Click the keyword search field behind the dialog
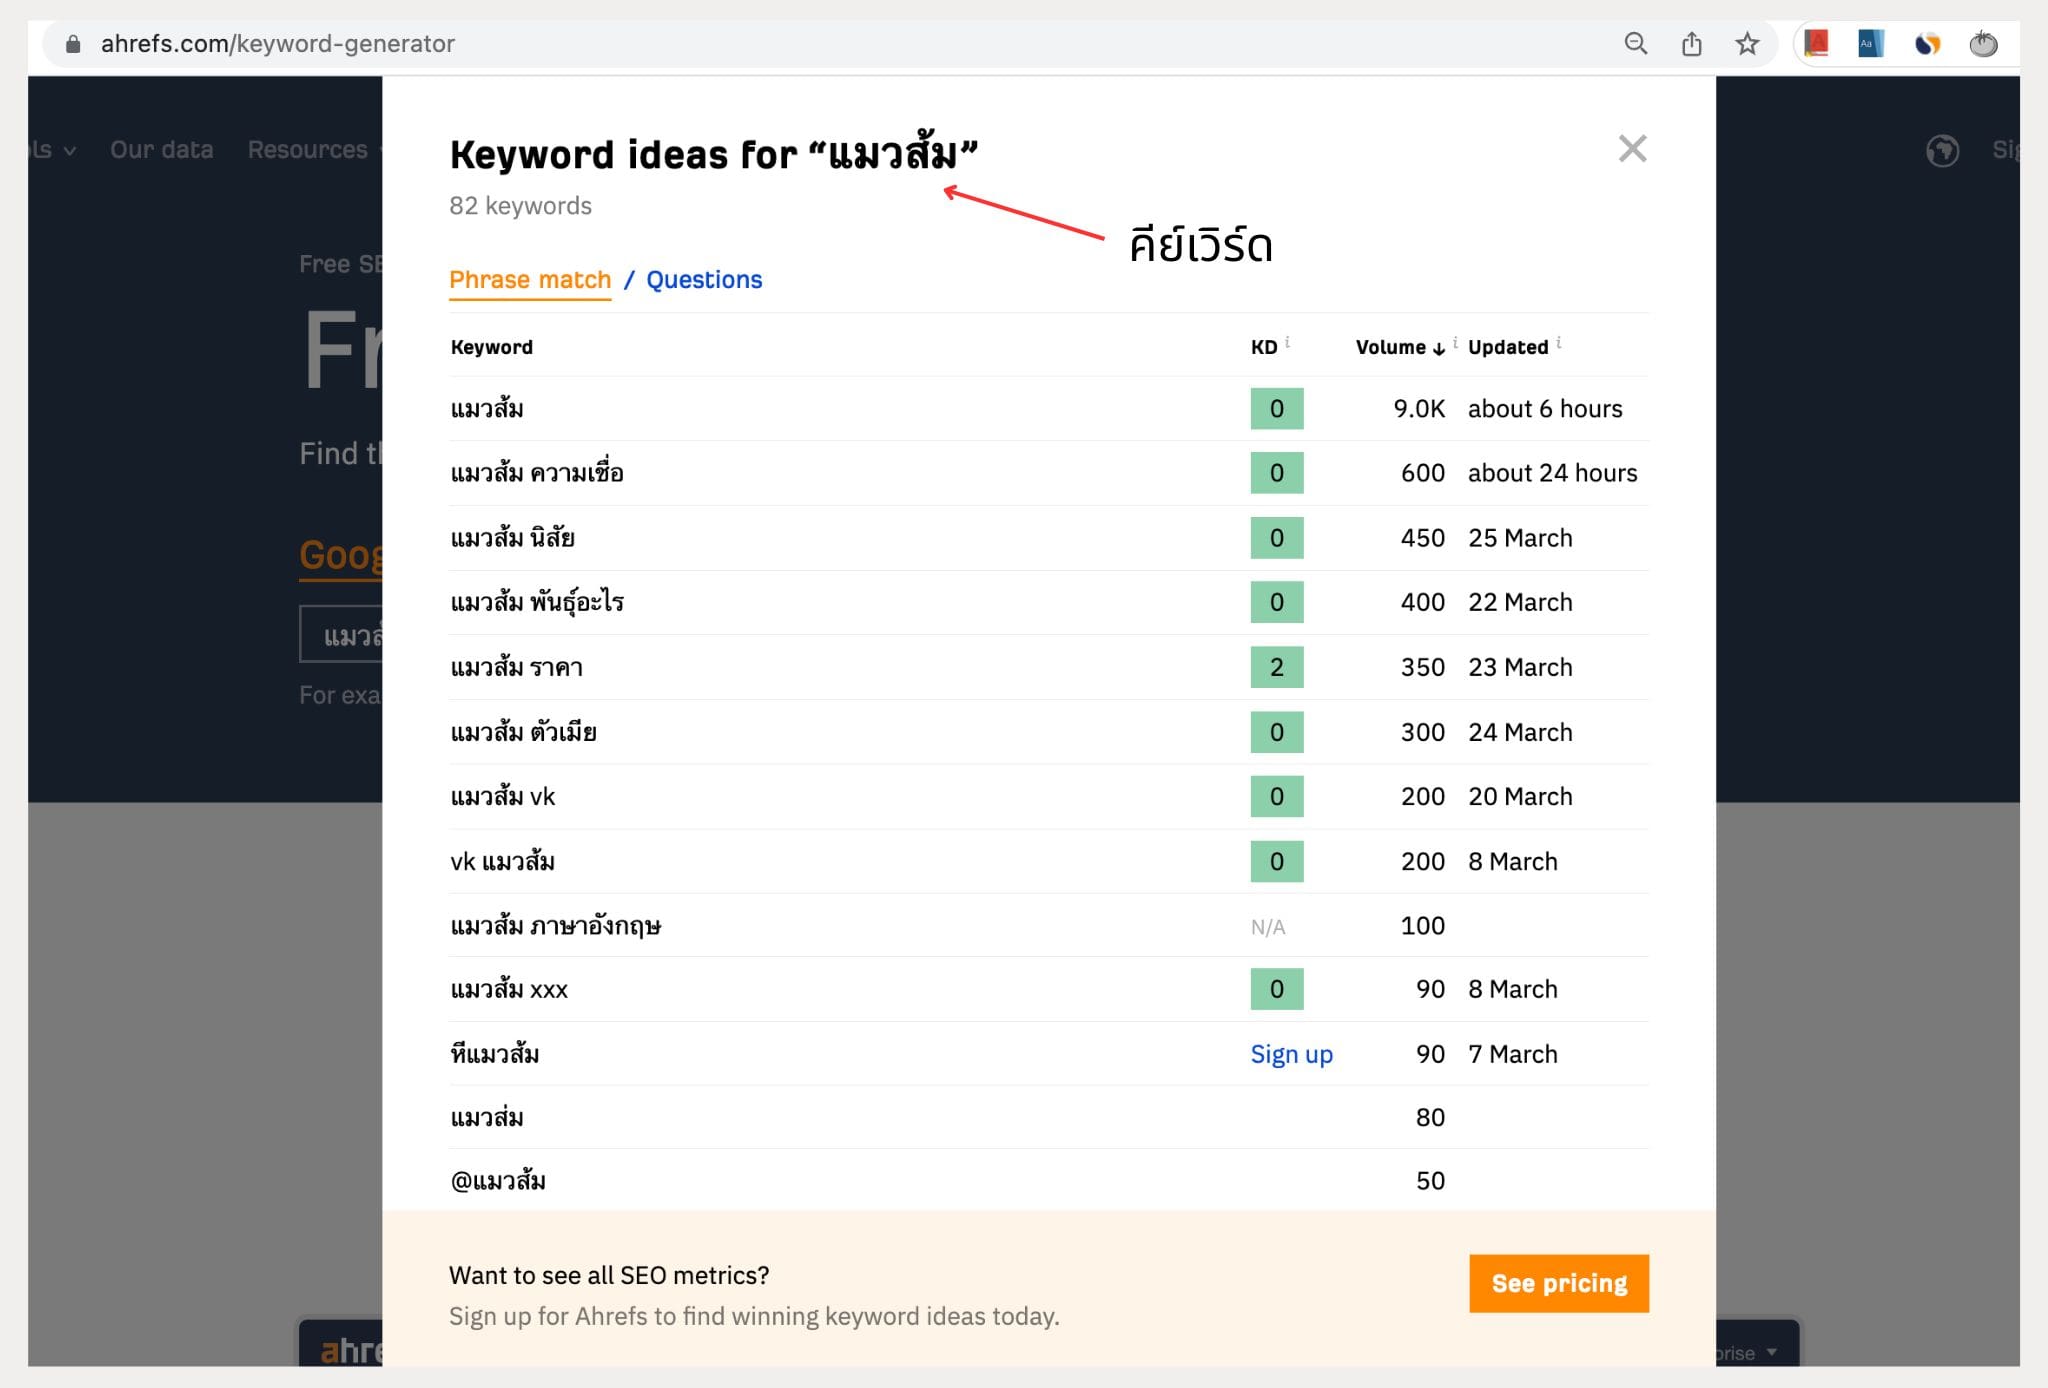Image resolution: width=2048 pixels, height=1388 pixels. pyautogui.click(x=341, y=634)
